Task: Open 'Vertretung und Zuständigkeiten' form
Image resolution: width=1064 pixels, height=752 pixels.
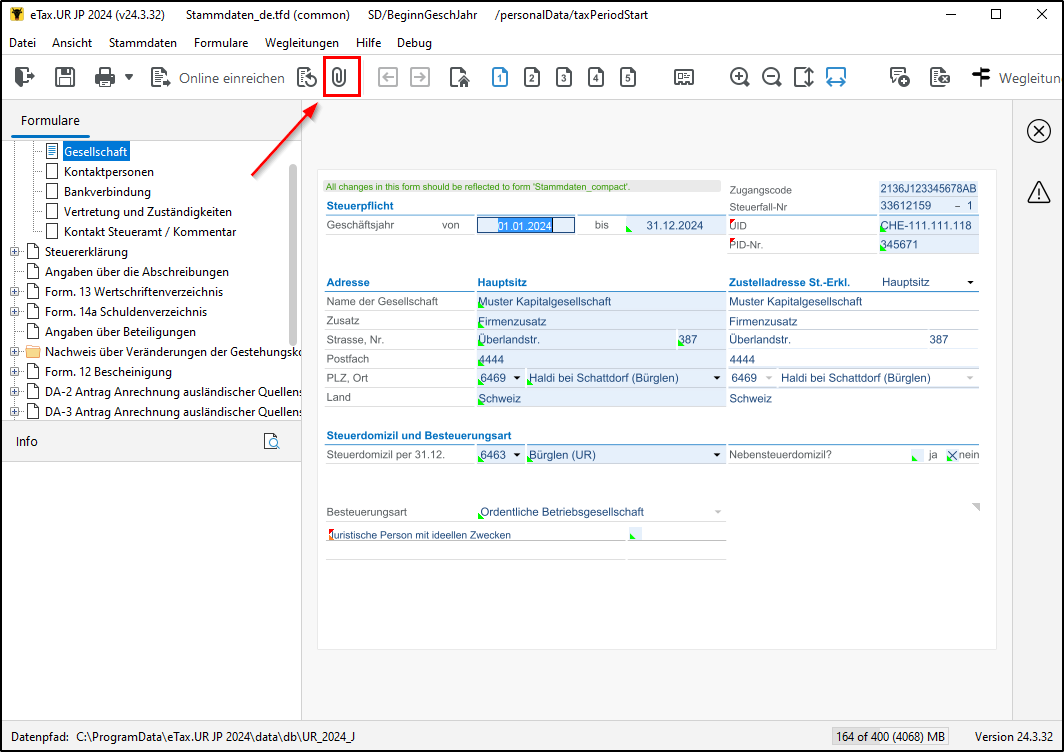Action: [148, 212]
